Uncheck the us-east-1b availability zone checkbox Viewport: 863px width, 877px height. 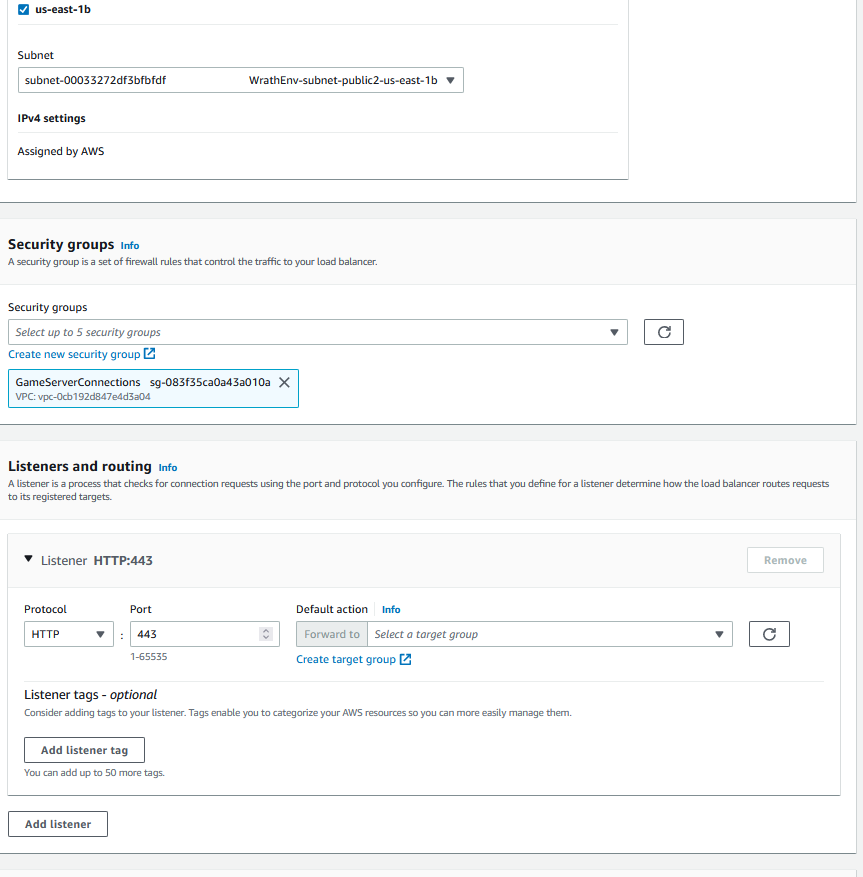[23, 10]
